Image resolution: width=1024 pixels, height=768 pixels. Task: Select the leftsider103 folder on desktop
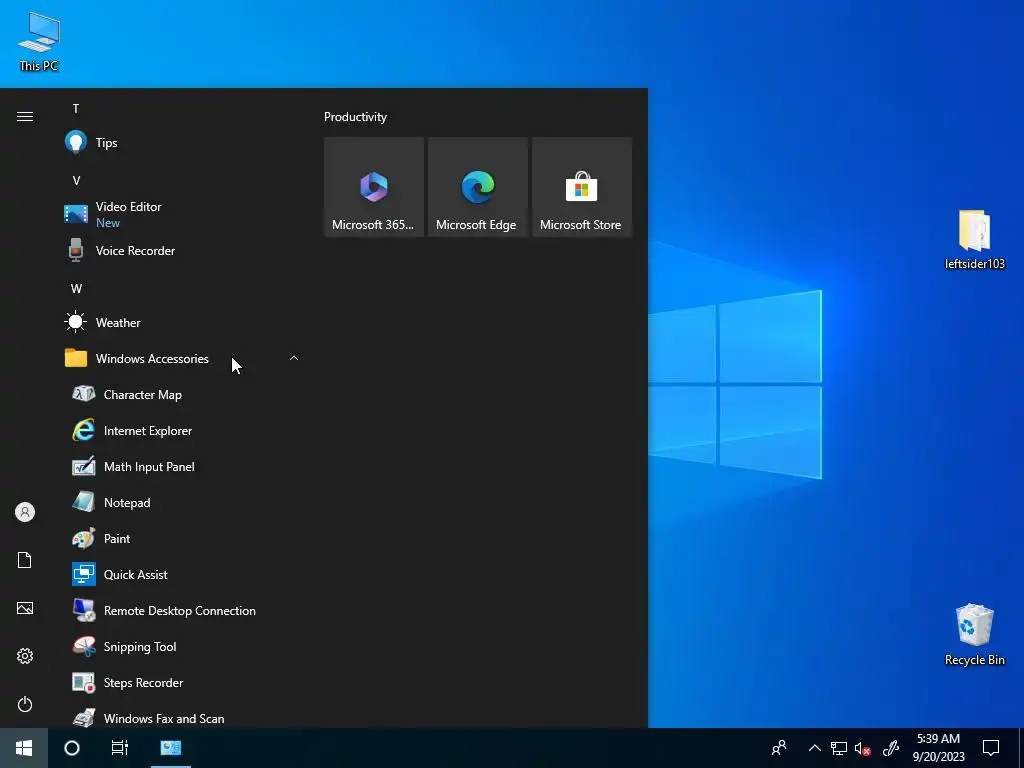point(974,240)
